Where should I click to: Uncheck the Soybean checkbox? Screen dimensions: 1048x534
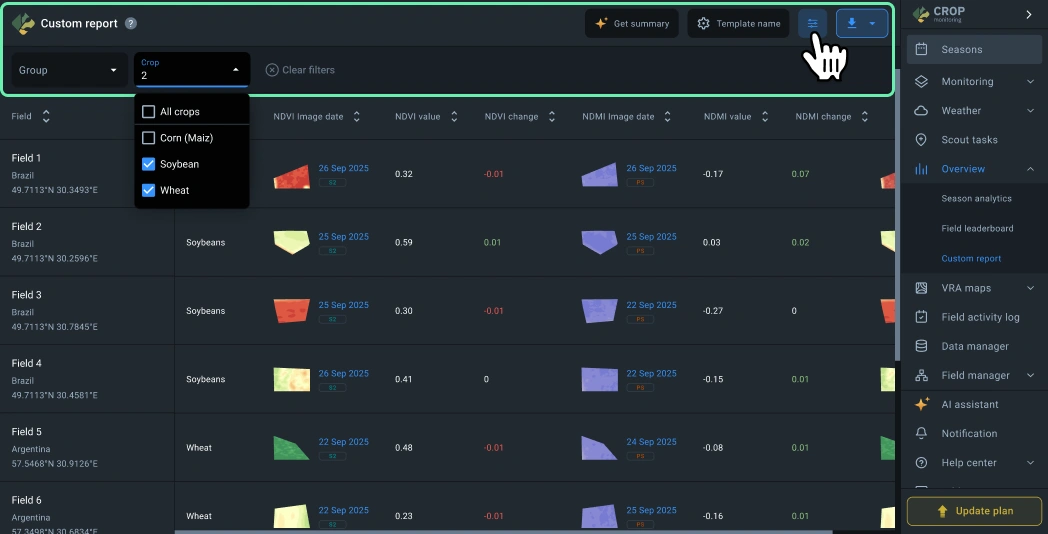149,164
